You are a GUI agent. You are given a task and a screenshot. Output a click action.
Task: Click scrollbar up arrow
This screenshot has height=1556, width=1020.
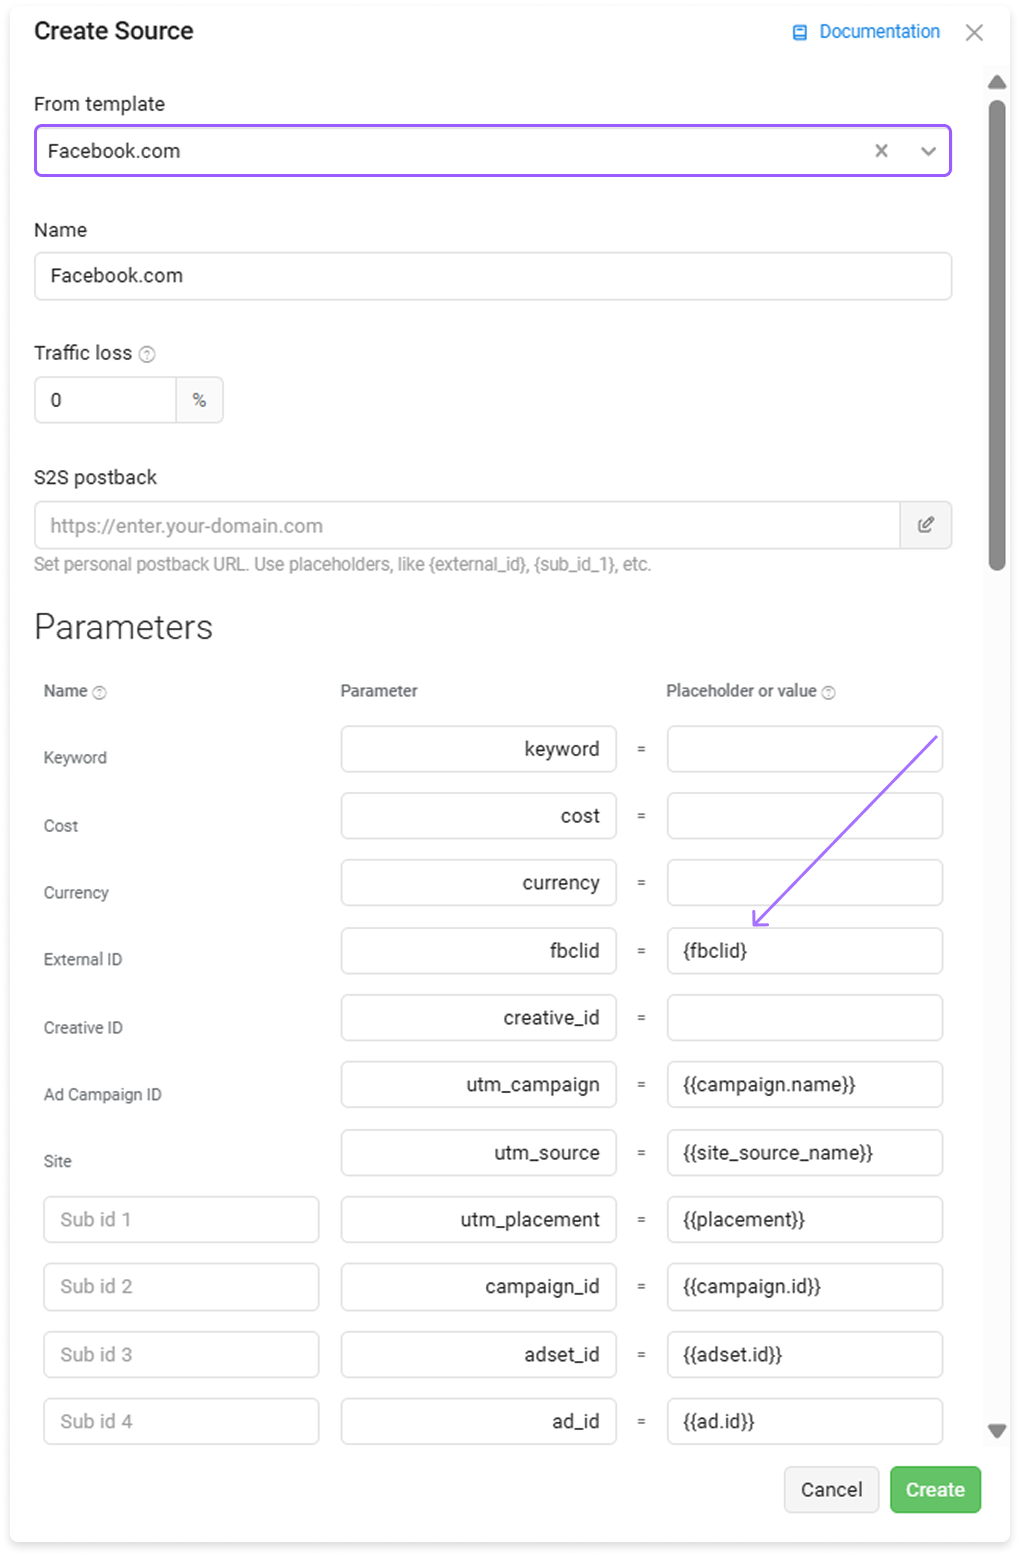997,82
